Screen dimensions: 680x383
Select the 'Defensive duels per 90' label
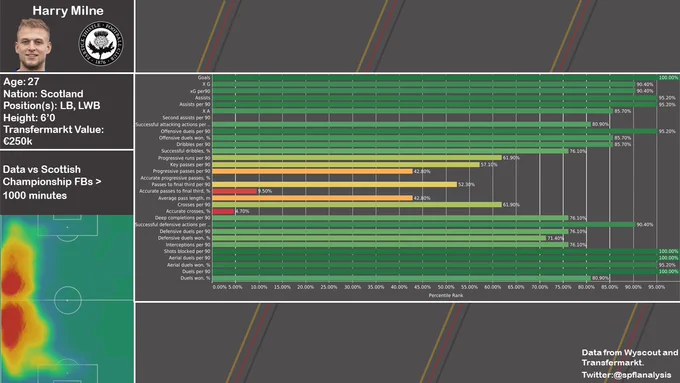(185, 231)
